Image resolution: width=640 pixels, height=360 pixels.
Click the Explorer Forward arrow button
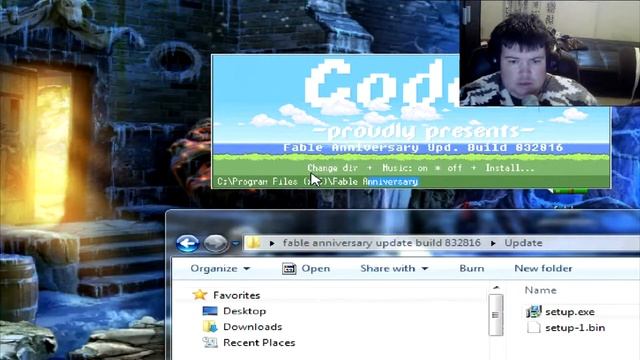[x=216, y=244]
